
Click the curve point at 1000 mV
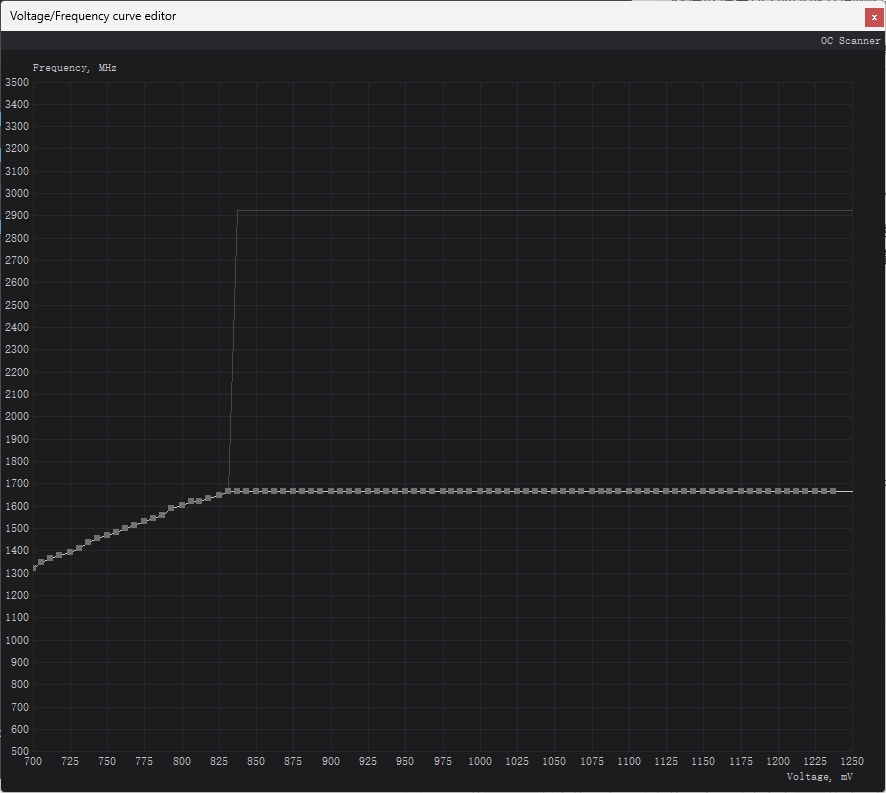tap(480, 491)
